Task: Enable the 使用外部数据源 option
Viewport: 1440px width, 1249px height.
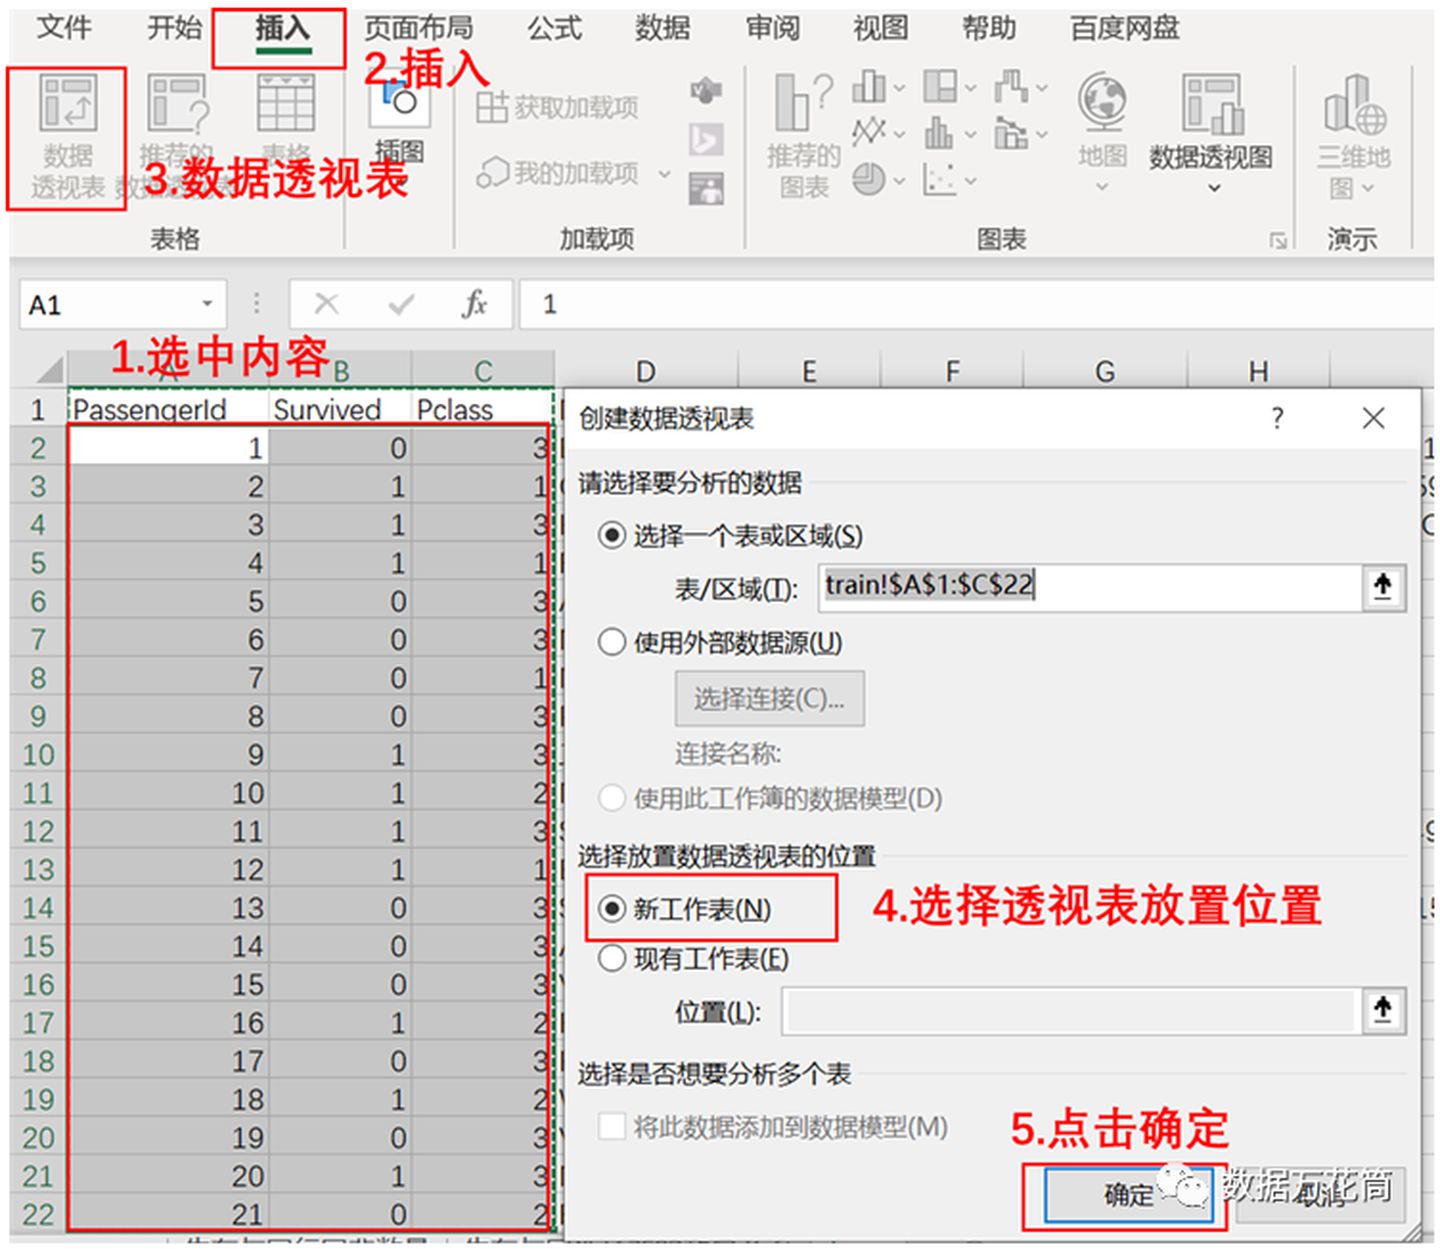Action: [612, 644]
